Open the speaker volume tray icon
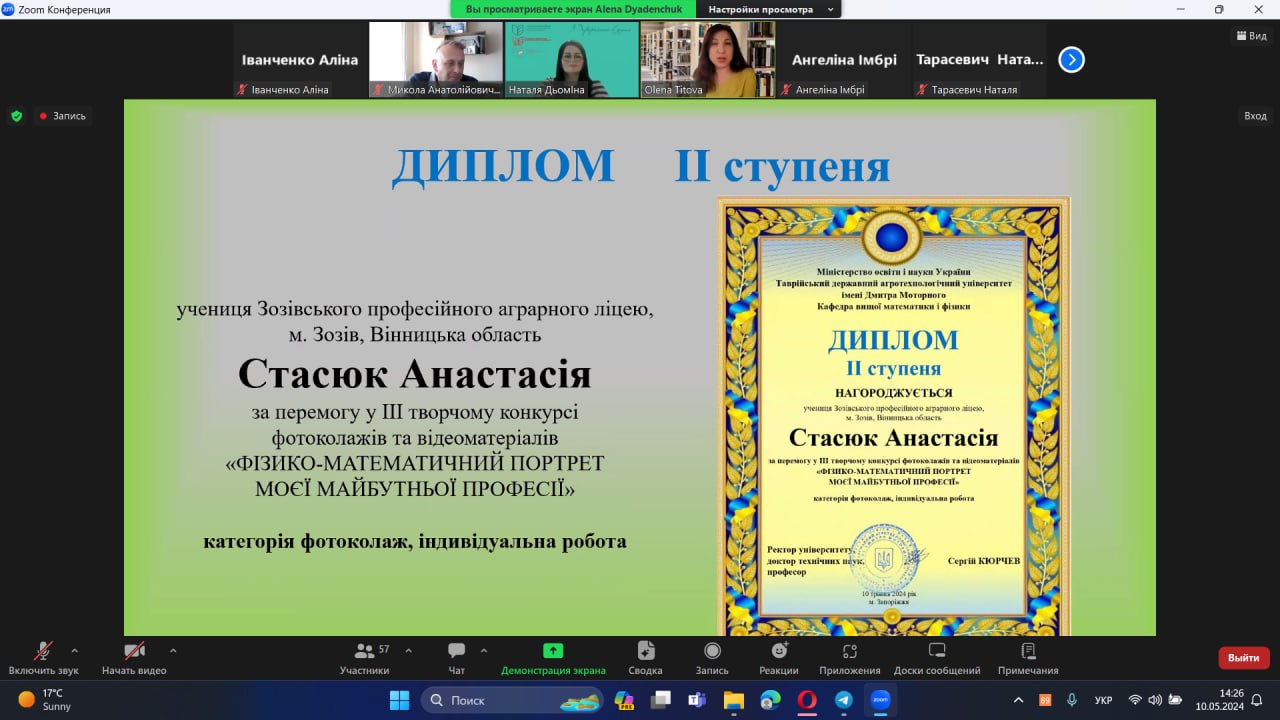 click(x=1156, y=700)
